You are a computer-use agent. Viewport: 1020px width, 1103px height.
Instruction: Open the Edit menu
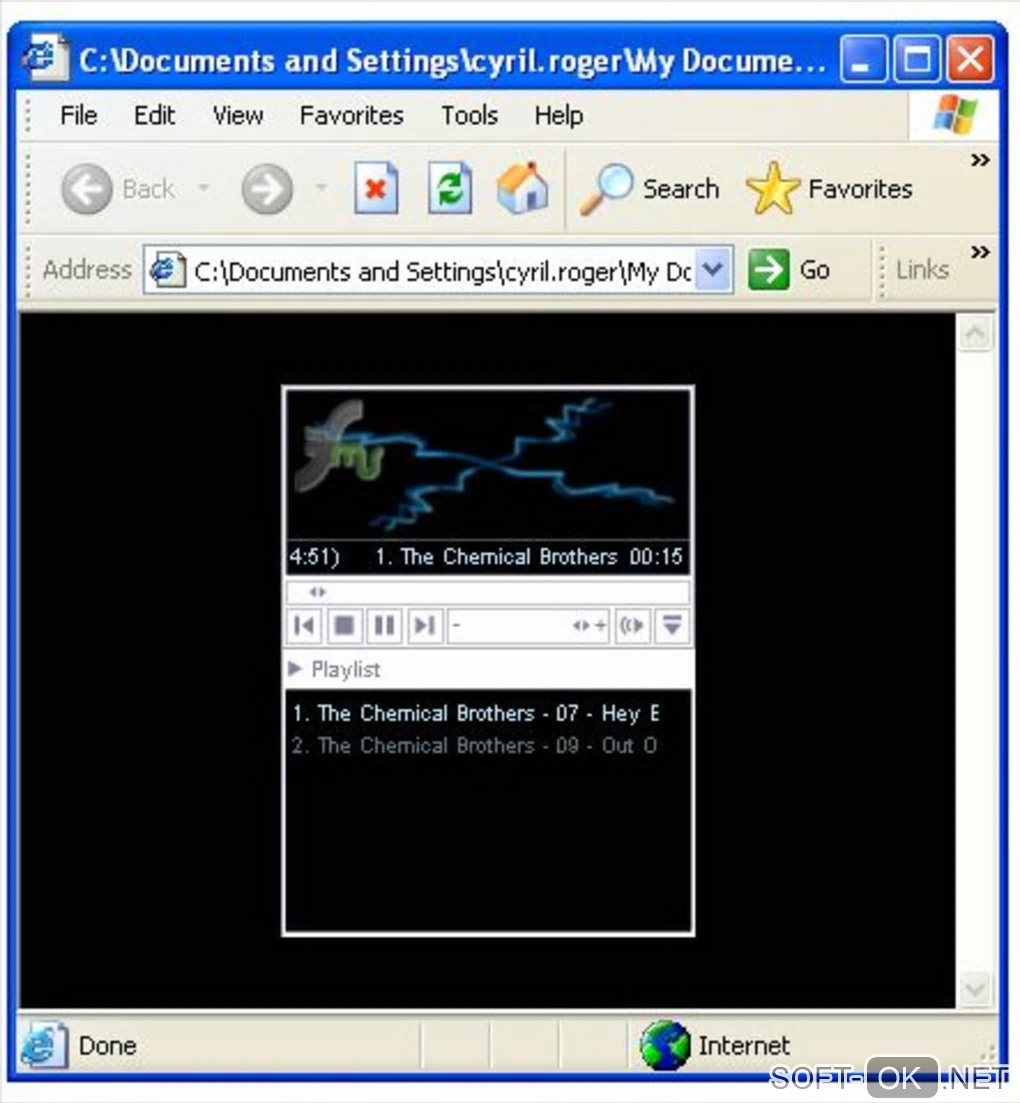click(154, 115)
